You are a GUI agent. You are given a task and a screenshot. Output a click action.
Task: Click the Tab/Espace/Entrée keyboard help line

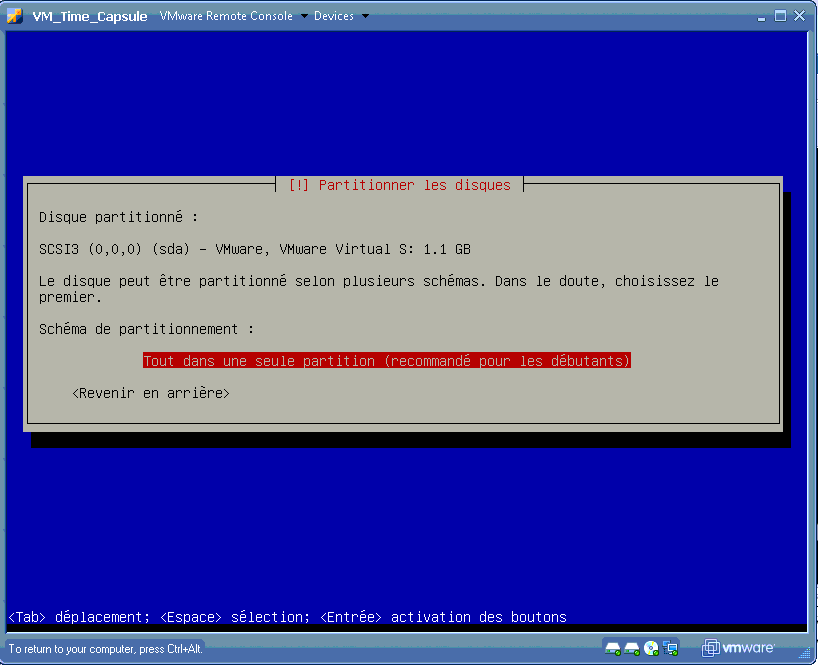tap(287, 617)
